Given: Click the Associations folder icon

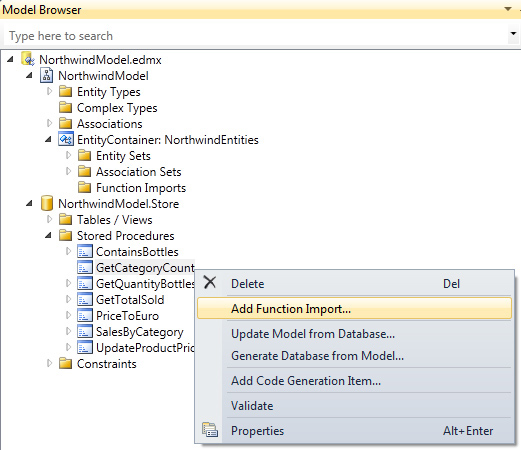Looking at the screenshot, I should click(65, 123).
